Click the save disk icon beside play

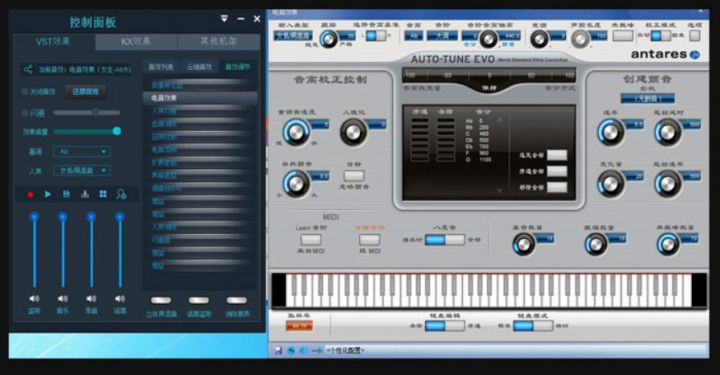coord(66,194)
